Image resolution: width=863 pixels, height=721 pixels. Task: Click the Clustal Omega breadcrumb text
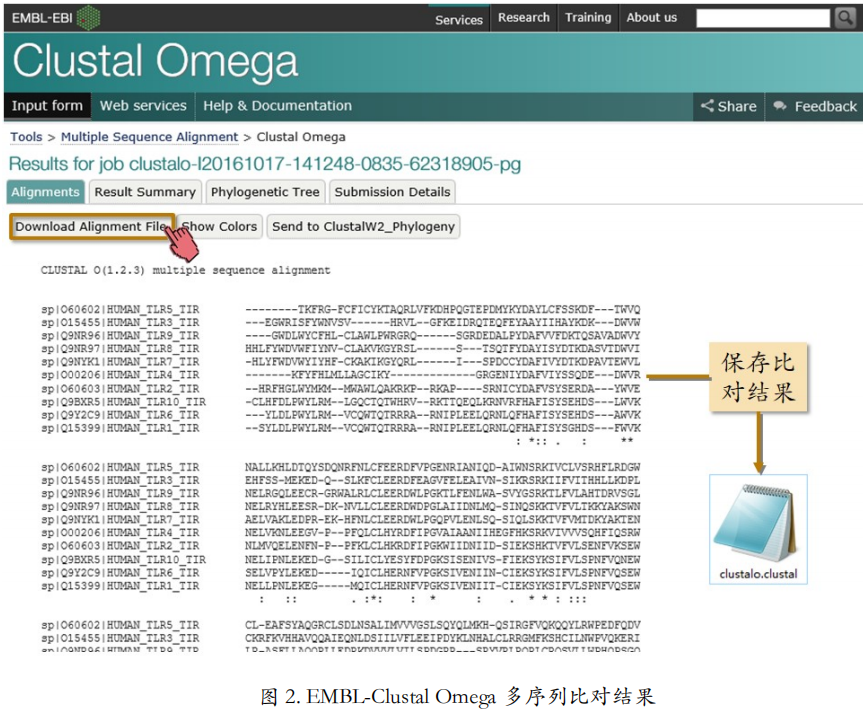[301, 137]
